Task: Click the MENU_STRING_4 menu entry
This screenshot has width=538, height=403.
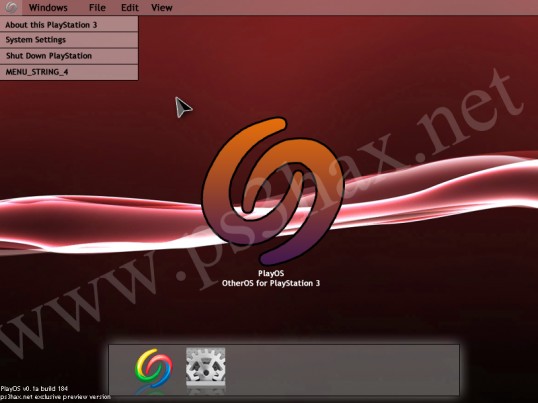Action: (x=69, y=72)
